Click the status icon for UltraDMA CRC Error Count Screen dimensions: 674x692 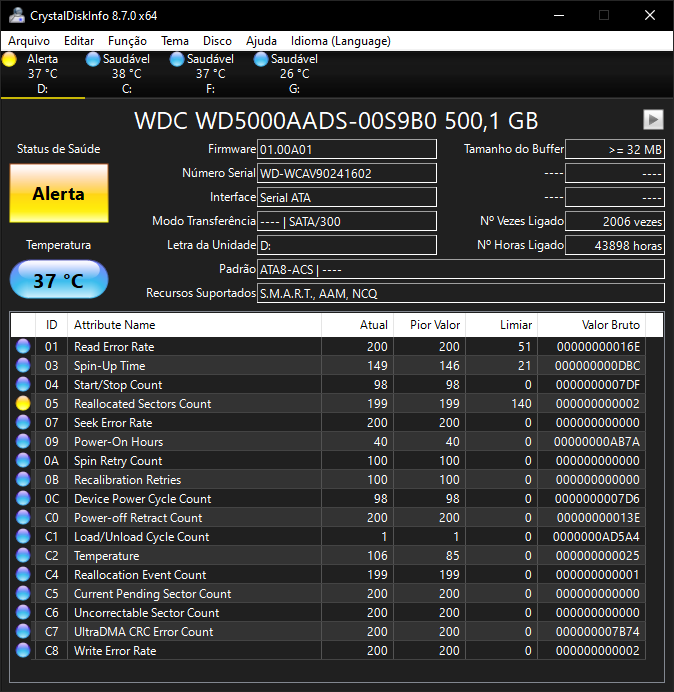(x=23, y=631)
